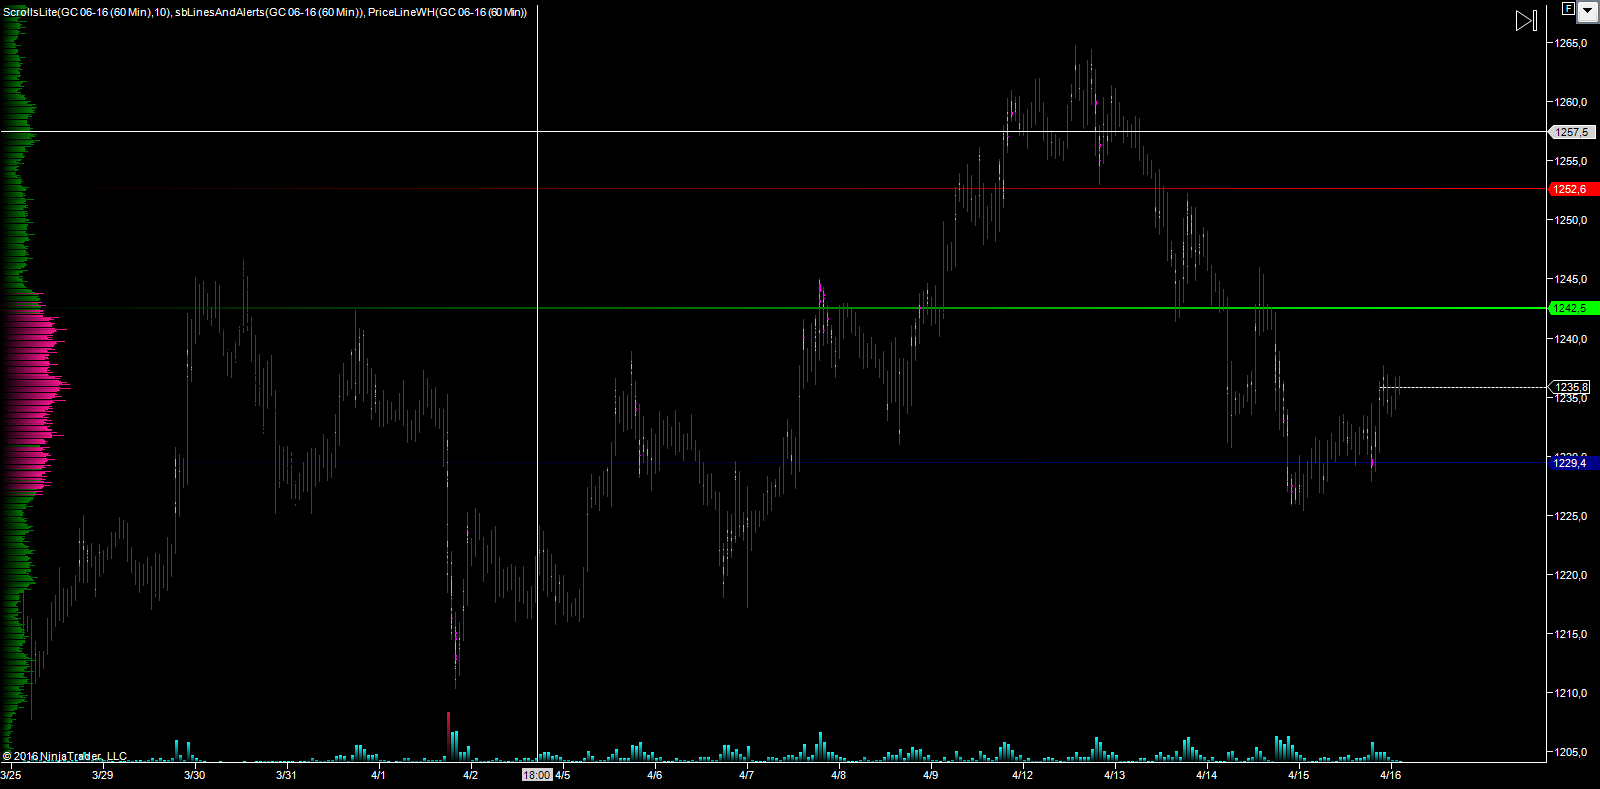Click the F fixed-scale indicator icon
This screenshot has height=789, width=1600.
point(1567,9)
